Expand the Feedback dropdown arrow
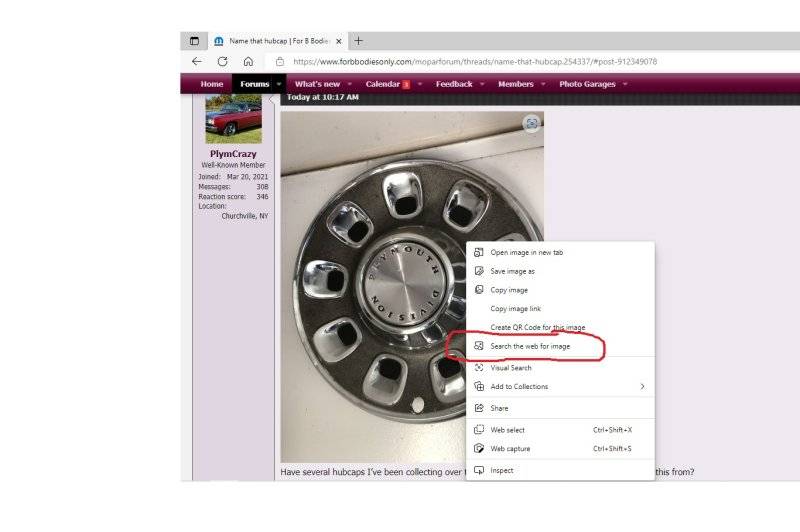The image size is (800, 532). tap(482, 84)
